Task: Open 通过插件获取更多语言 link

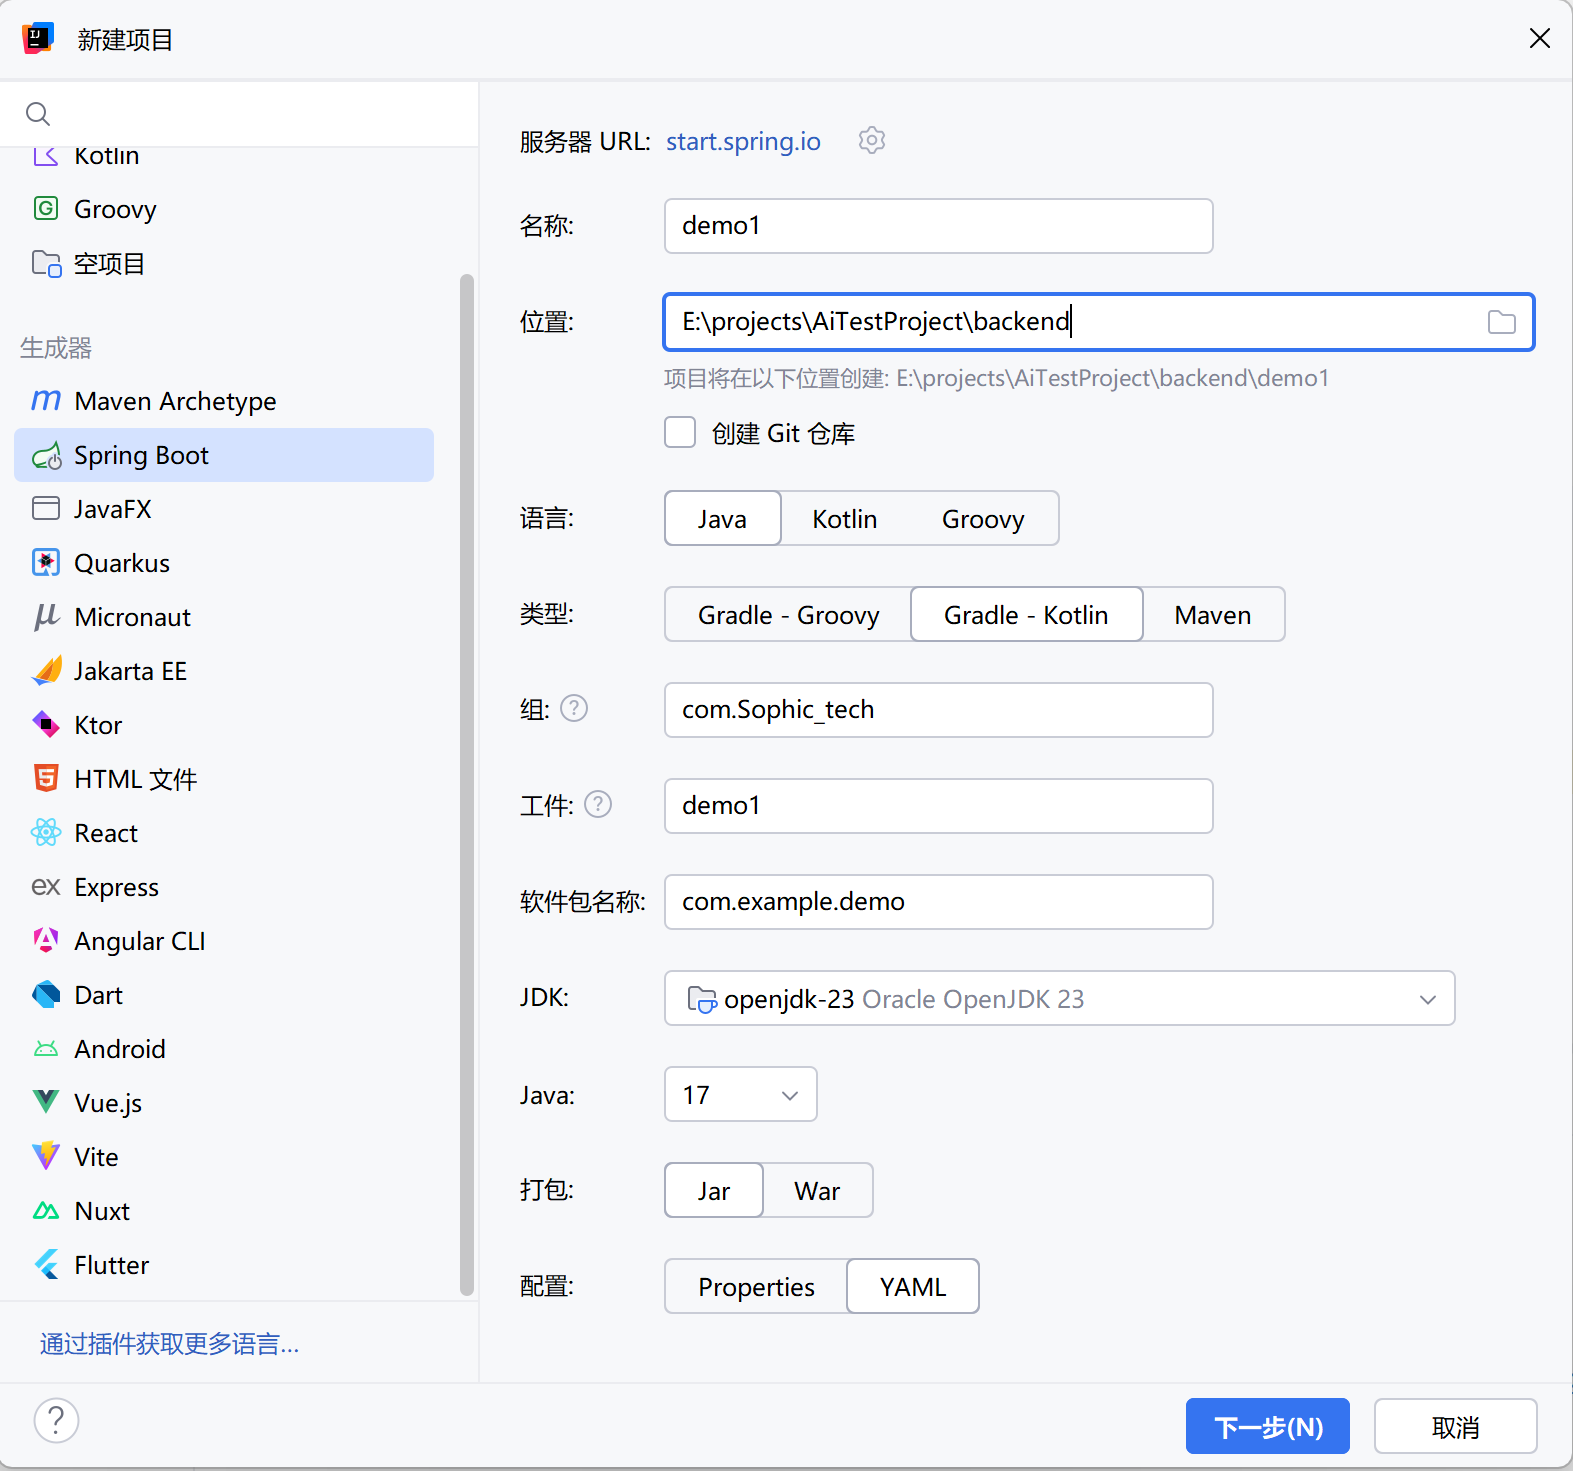Action: click(x=169, y=1343)
